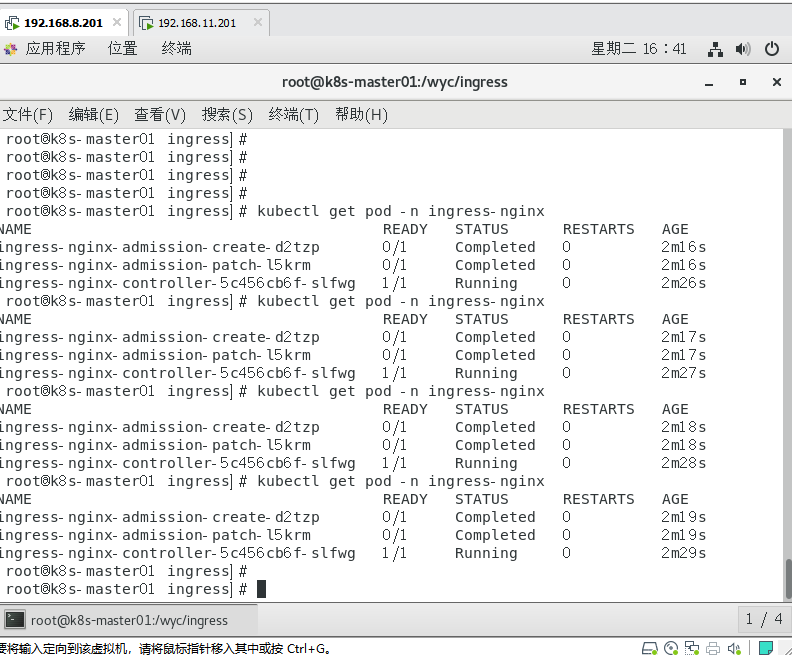Screen dimensions: 792x655
Task: Click the power icon in the top panel
Action: (x=772, y=49)
